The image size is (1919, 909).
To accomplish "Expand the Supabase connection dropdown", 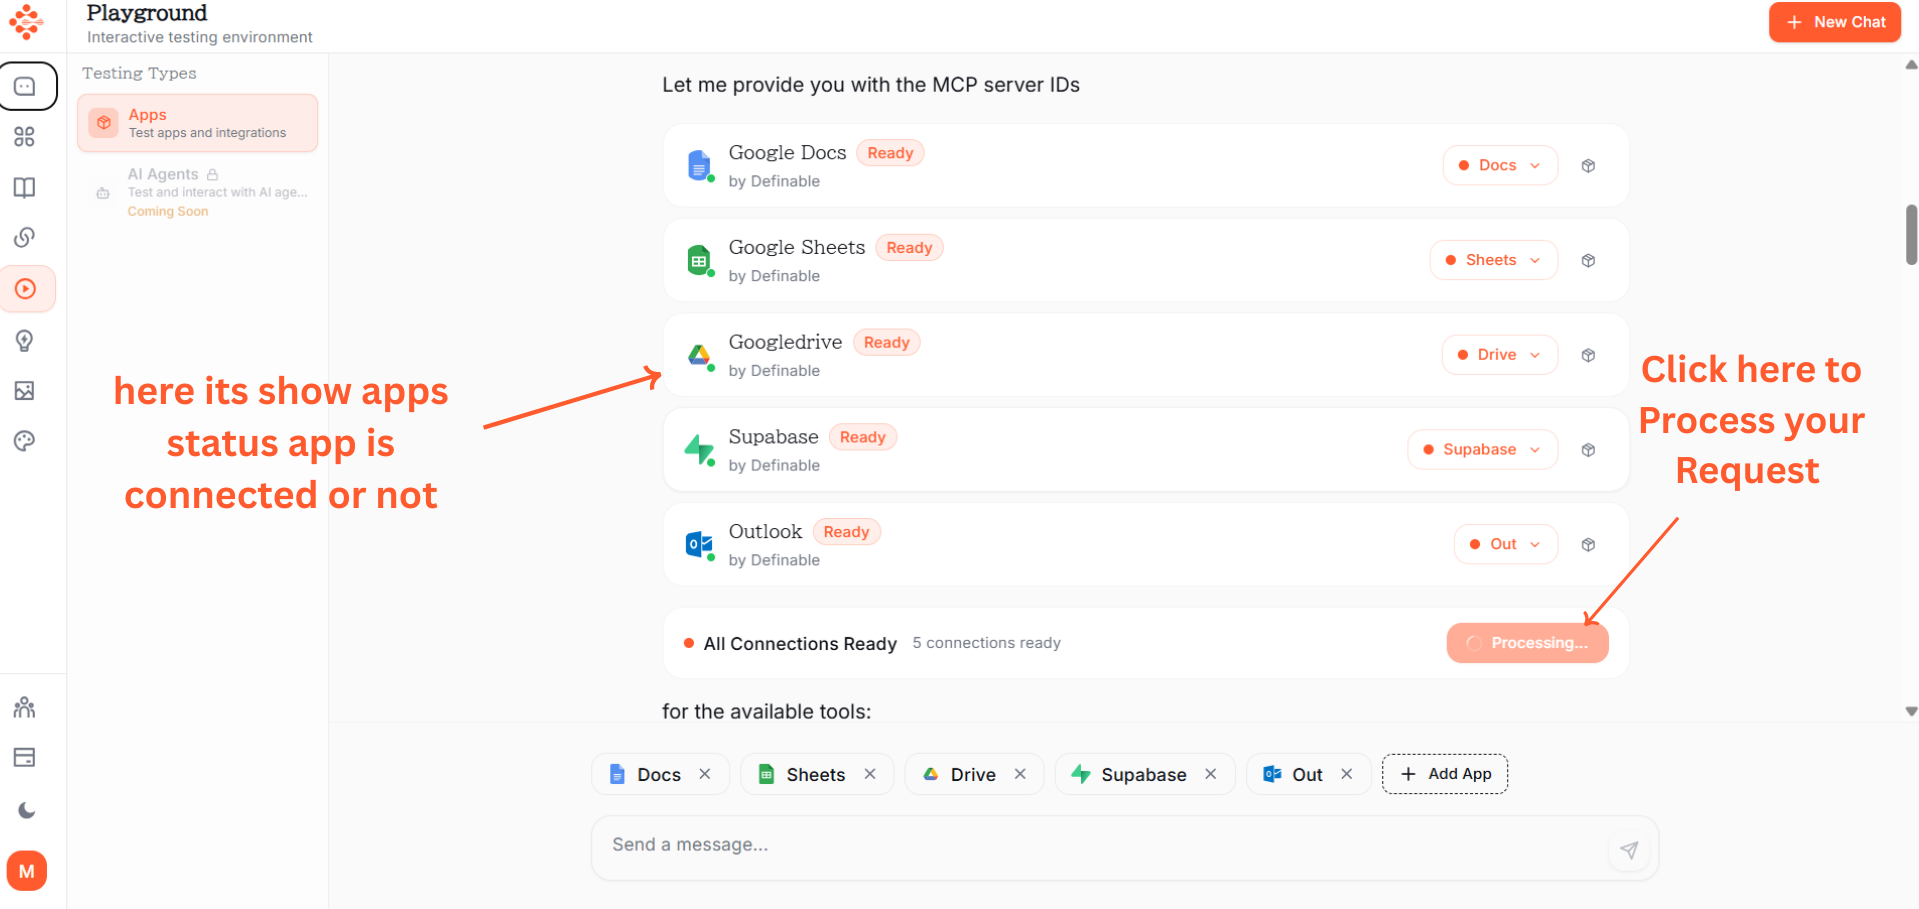I will [1483, 450].
